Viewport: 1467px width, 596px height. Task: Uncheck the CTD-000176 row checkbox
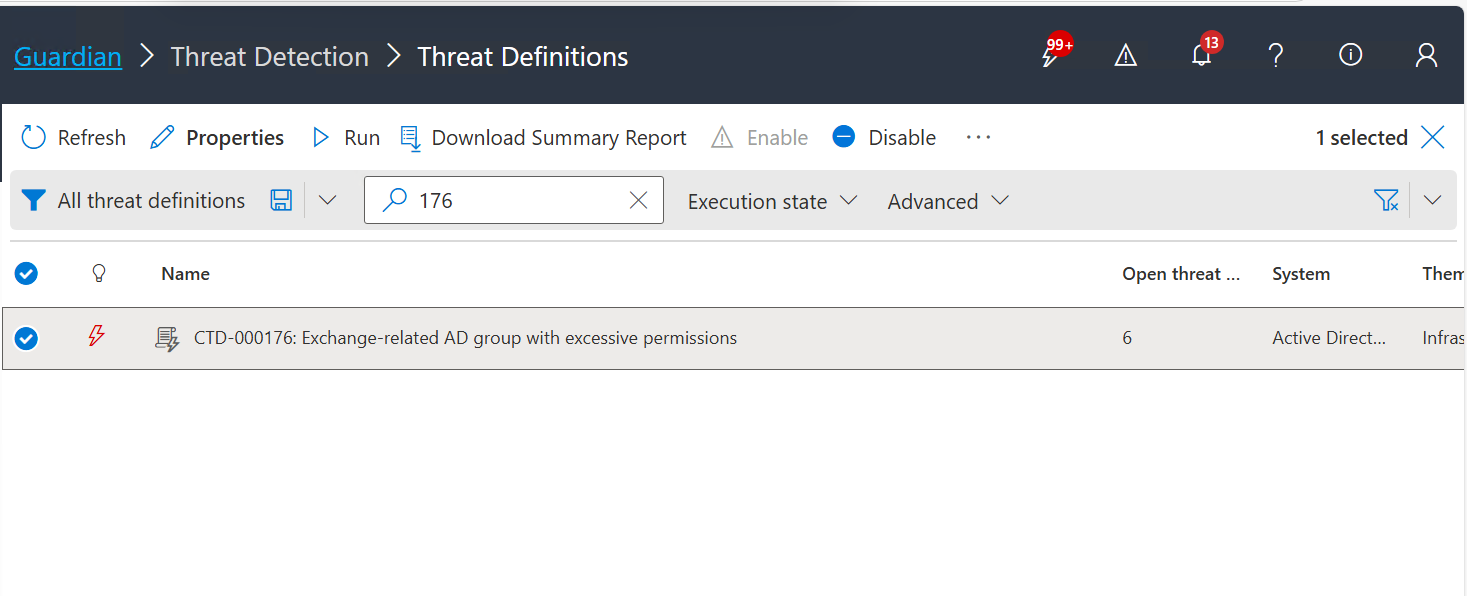click(27, 339)
